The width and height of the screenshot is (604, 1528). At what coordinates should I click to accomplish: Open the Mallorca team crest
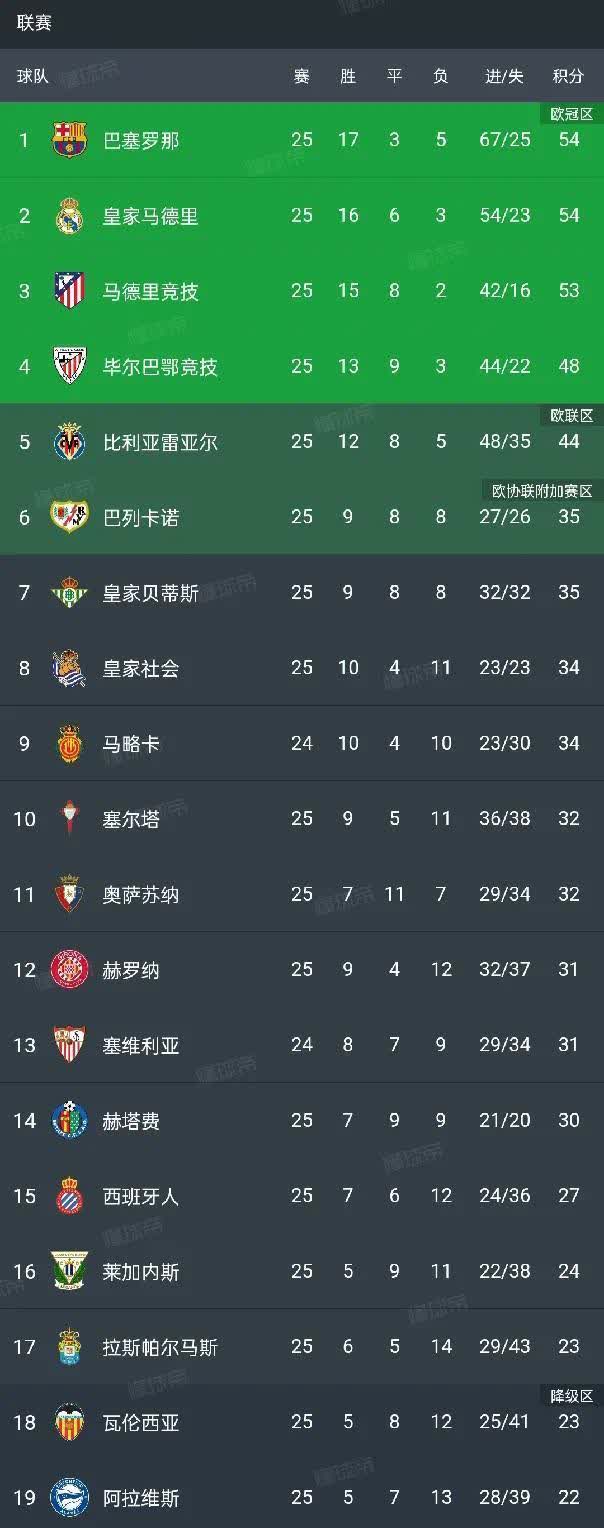pos(70,744)
